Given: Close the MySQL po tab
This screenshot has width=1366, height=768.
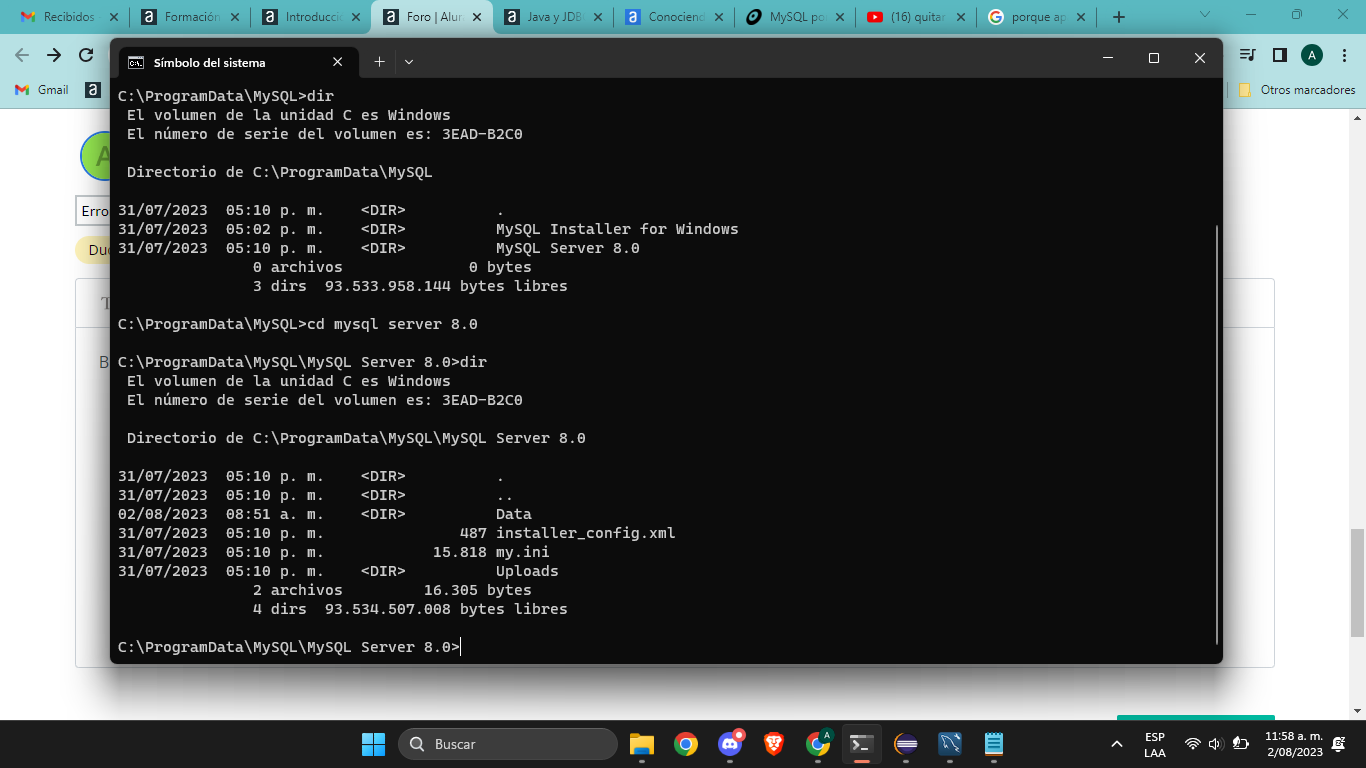Looking at the screenshot, I should 839,17.
